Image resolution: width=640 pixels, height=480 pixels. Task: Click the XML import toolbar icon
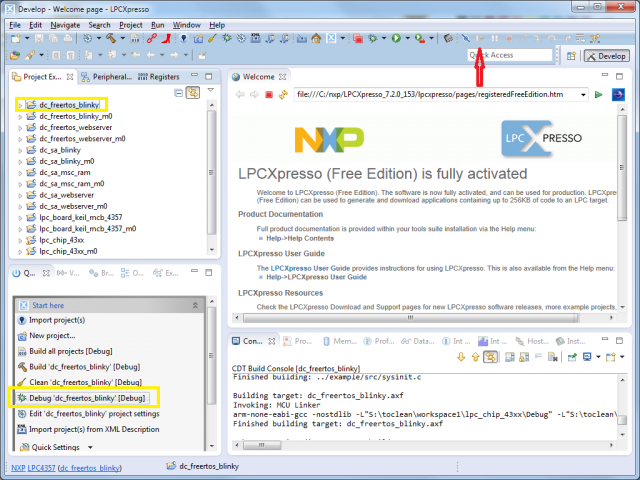[x=256, y=38]
